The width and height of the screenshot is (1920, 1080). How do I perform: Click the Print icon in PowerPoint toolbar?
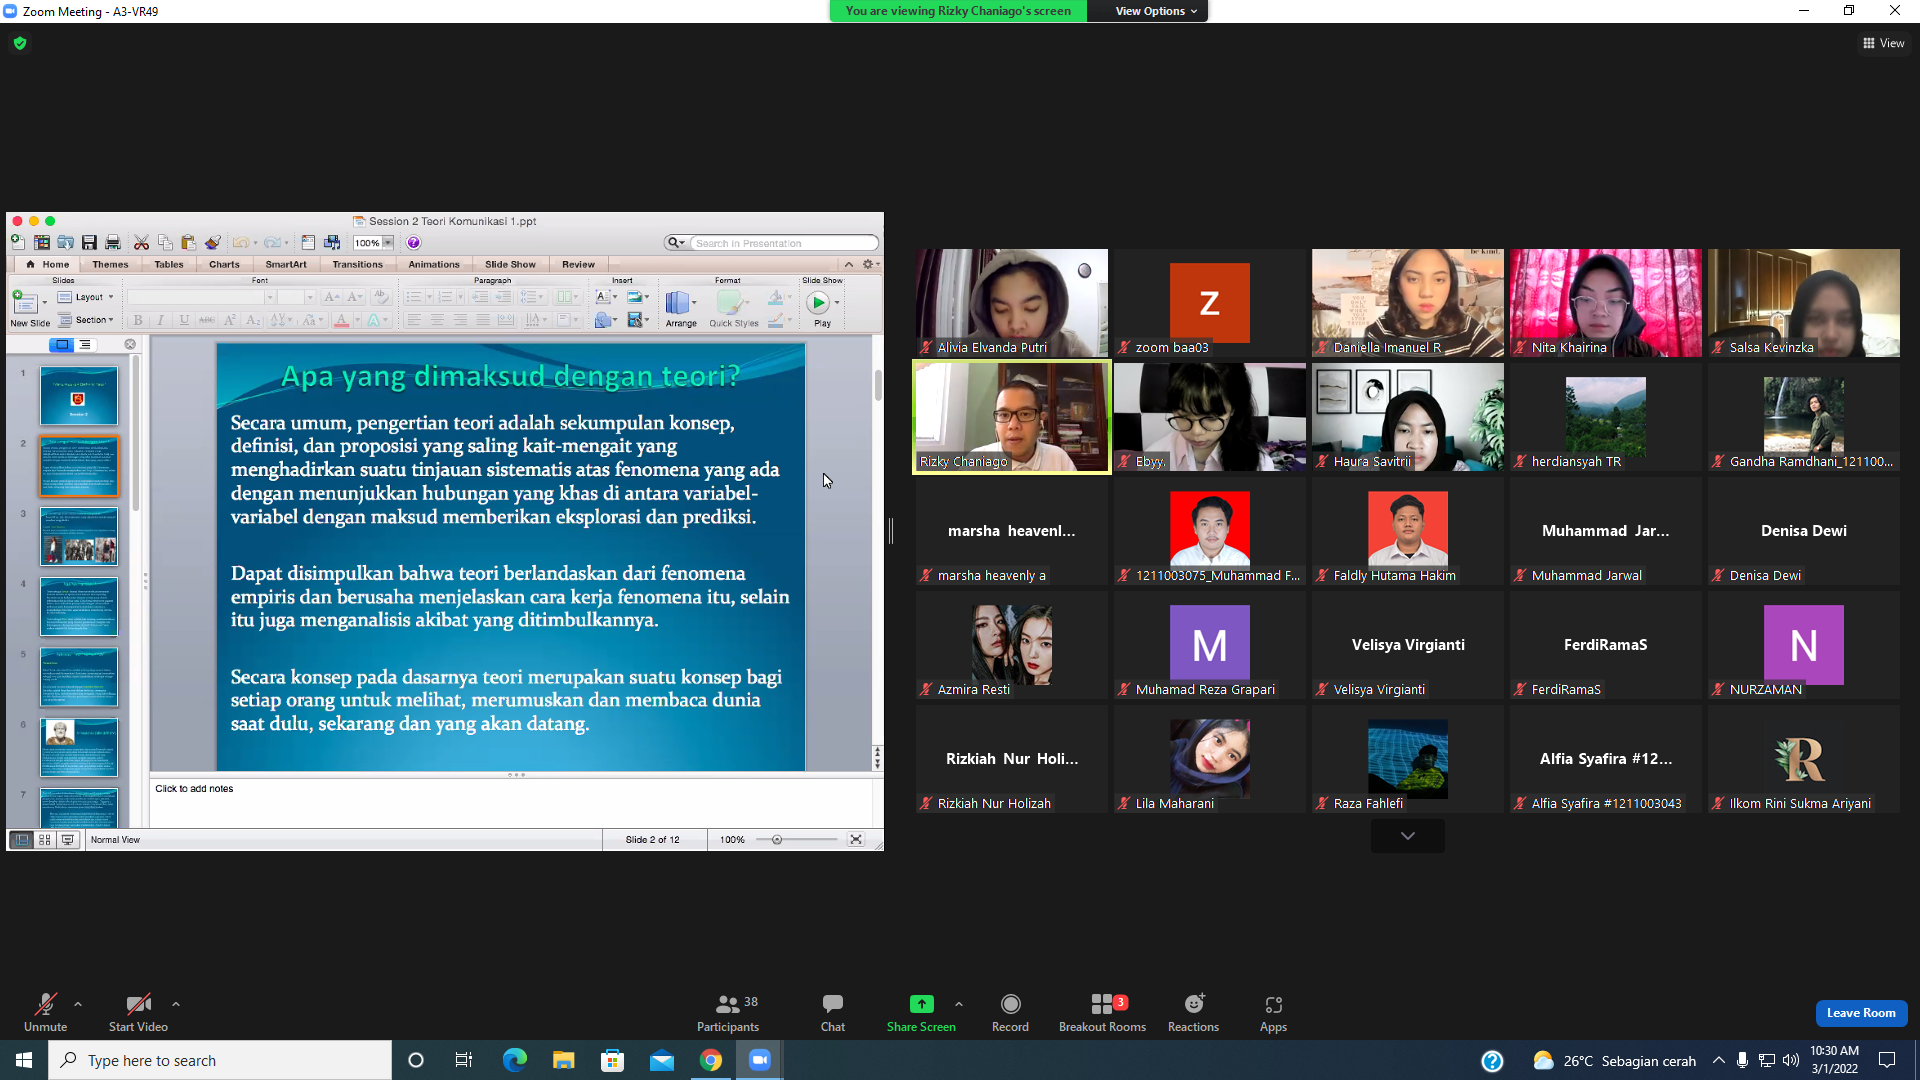tap(113, 243)
